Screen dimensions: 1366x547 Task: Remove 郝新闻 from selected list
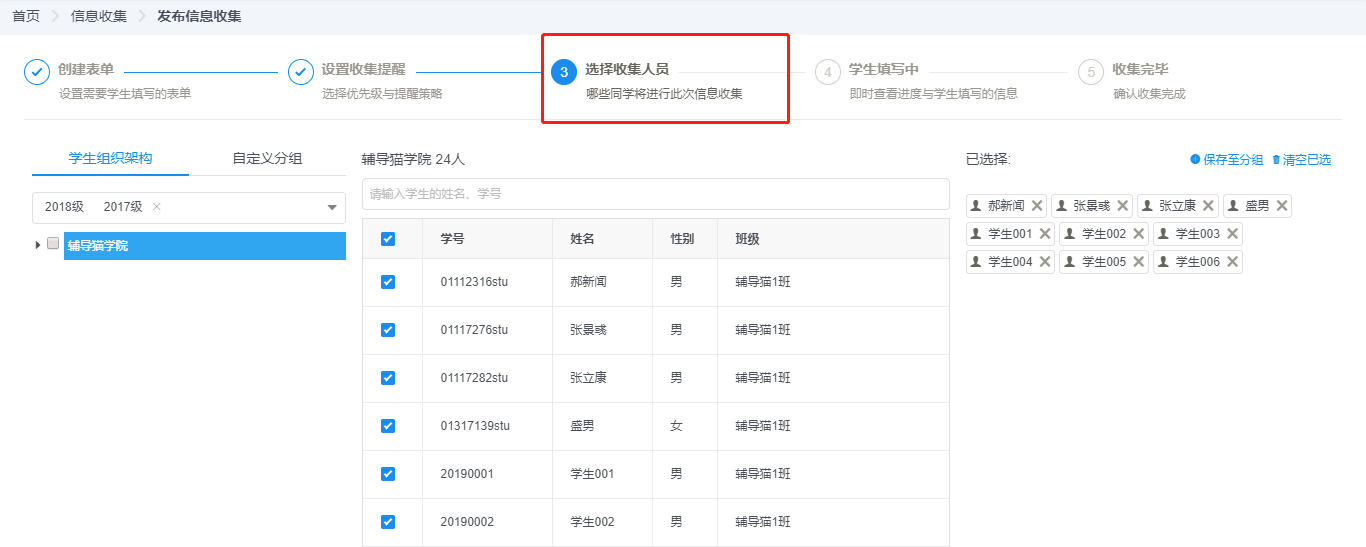click(x=1037, y=206)
